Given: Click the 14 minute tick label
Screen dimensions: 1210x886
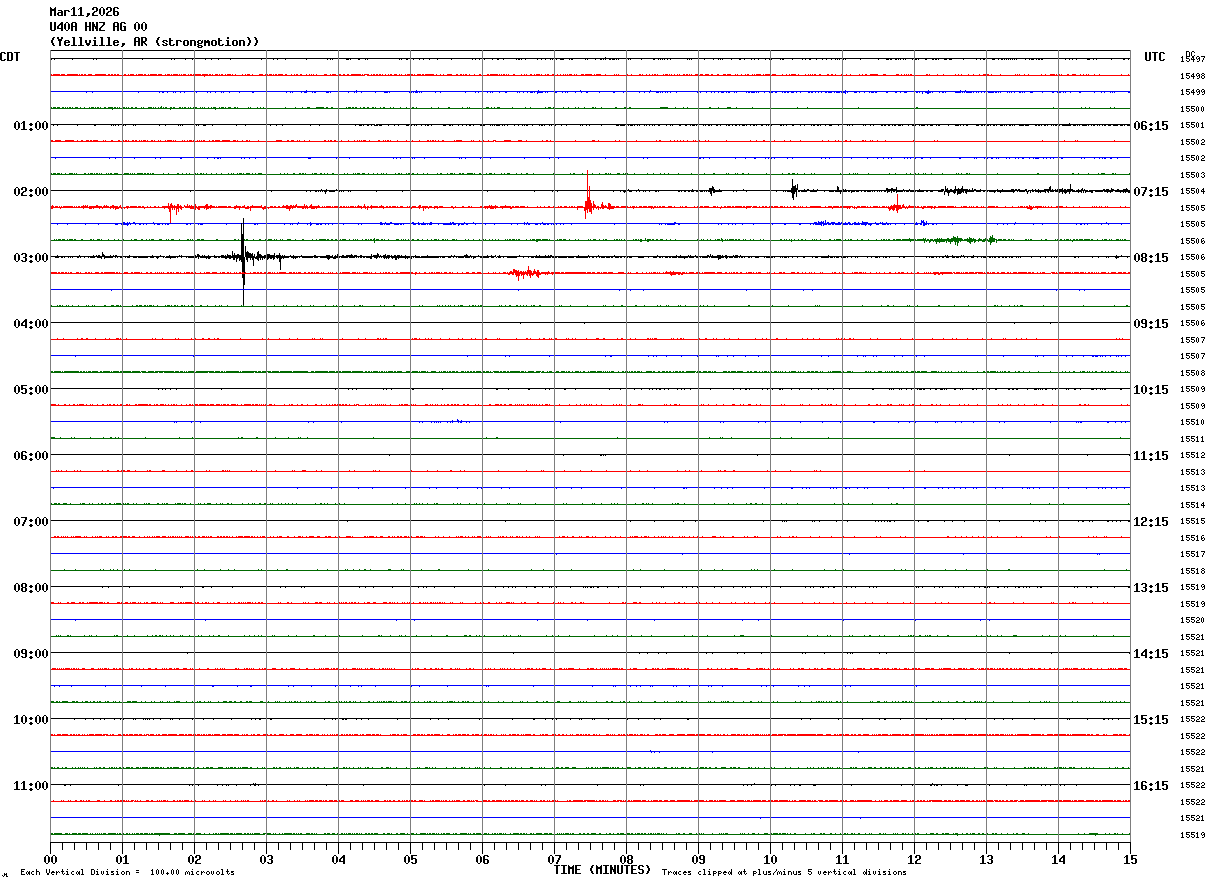Looking at the screenshot, I should click(1058, 859).
